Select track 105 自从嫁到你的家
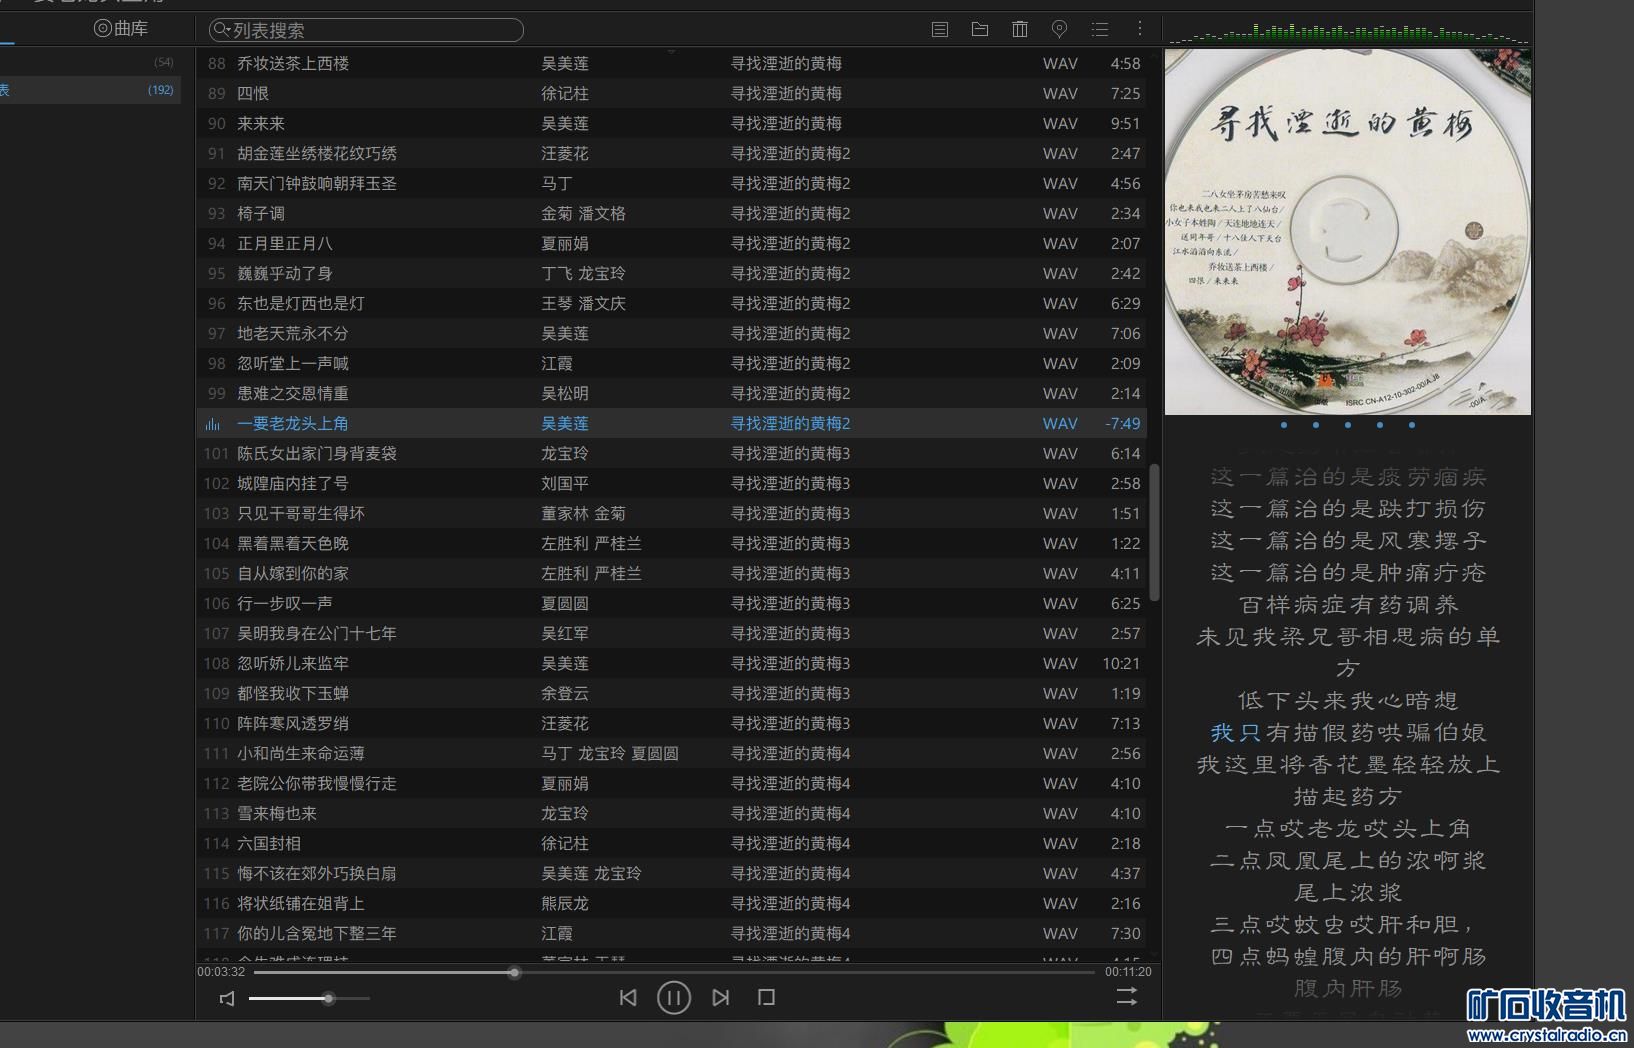Viewport: 1634px width, 1048px height. (671, 573)
